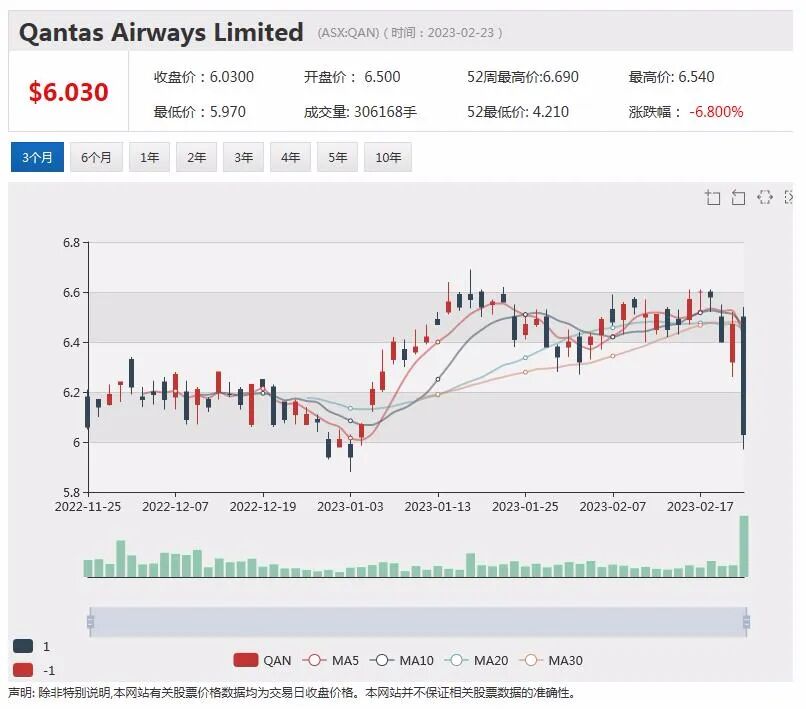Image resolution: width=806 pixels, height=709 pixels.
Task: Grab the right handle of the zoom slider
Action: [746, 622]
